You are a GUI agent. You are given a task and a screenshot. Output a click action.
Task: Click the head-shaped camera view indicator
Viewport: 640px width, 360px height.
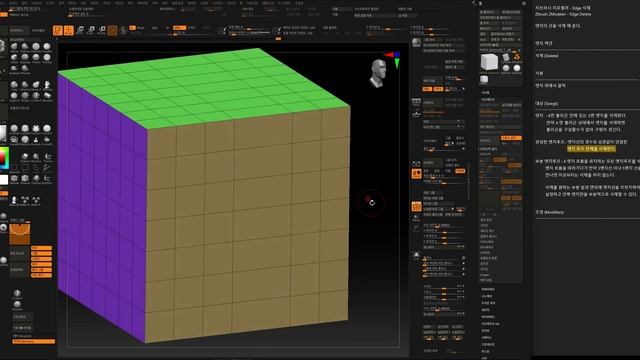click(378, 73)
